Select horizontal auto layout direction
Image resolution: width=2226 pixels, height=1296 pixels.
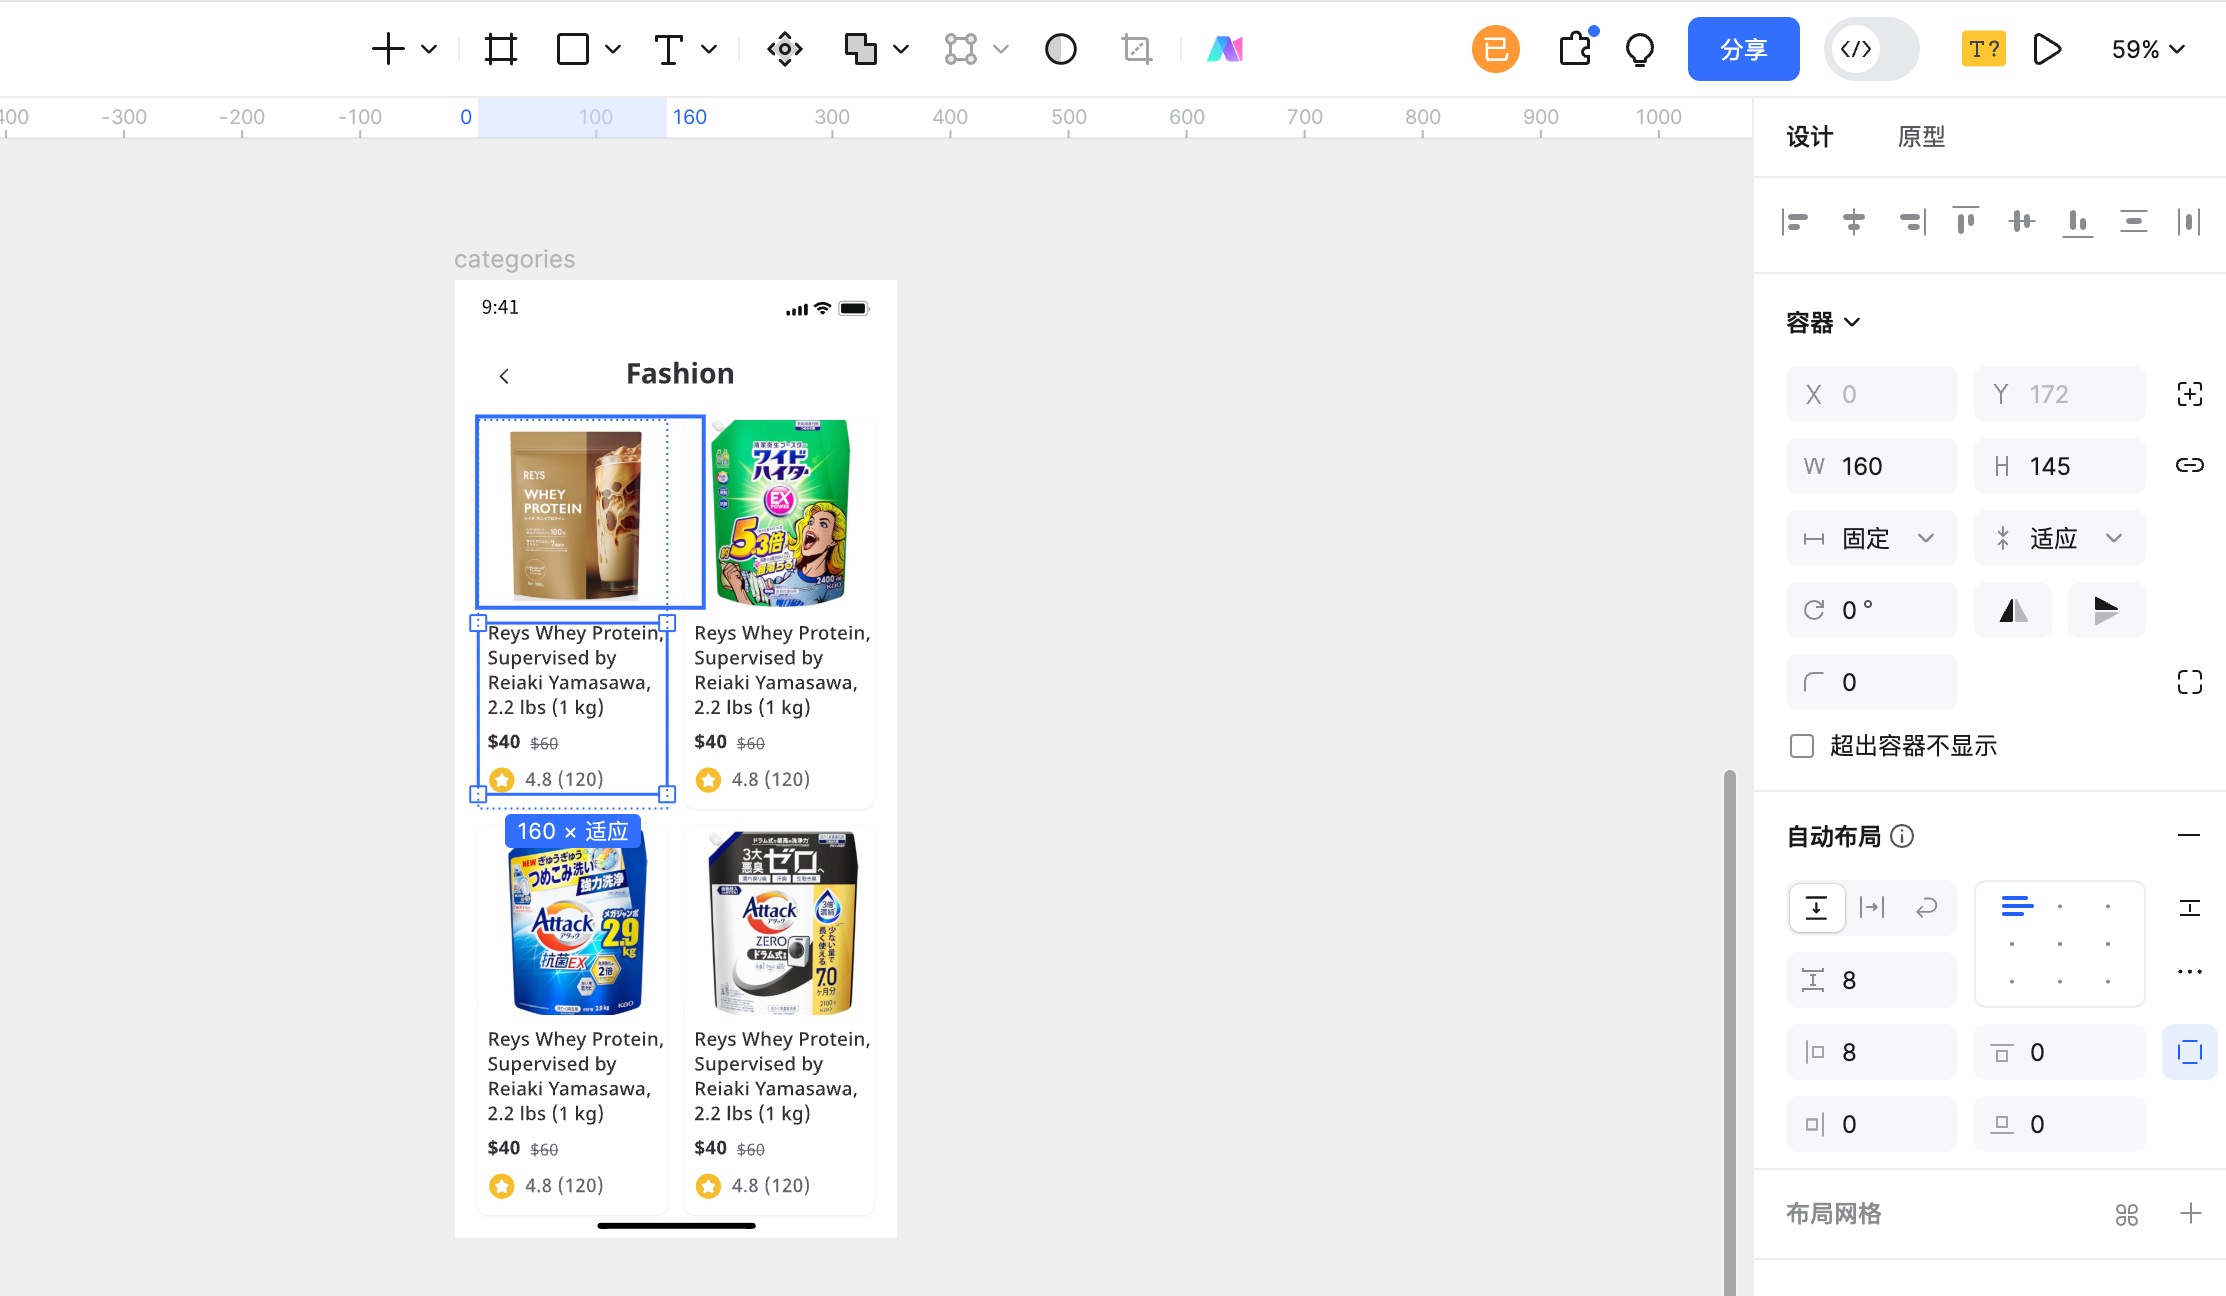(1871, 908)
